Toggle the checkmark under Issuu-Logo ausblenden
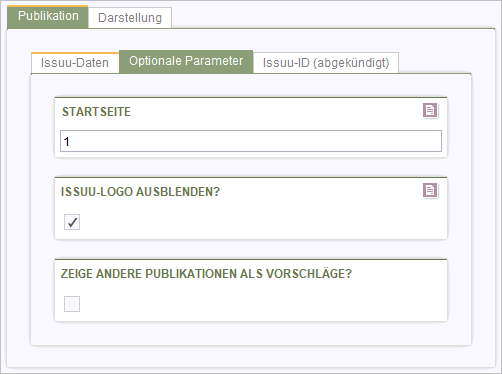 point(72,222)
